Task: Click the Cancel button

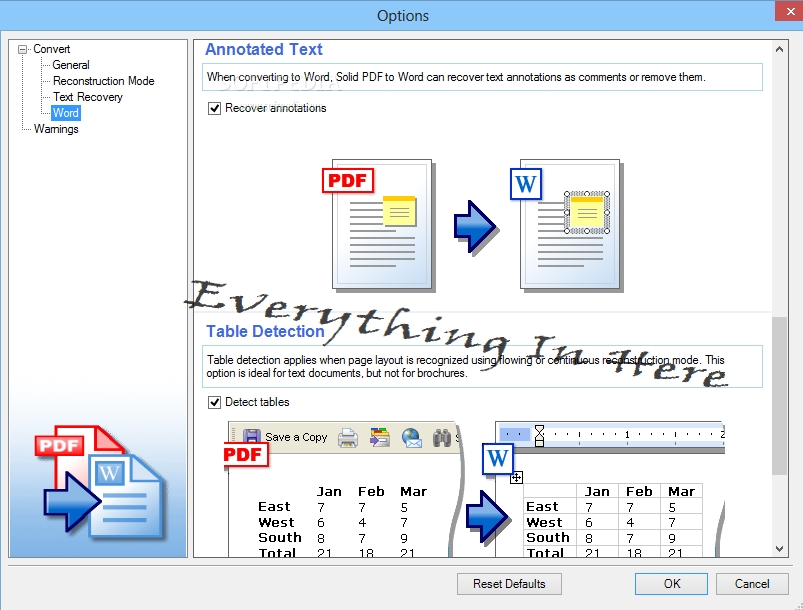Action: coord(752,584)
